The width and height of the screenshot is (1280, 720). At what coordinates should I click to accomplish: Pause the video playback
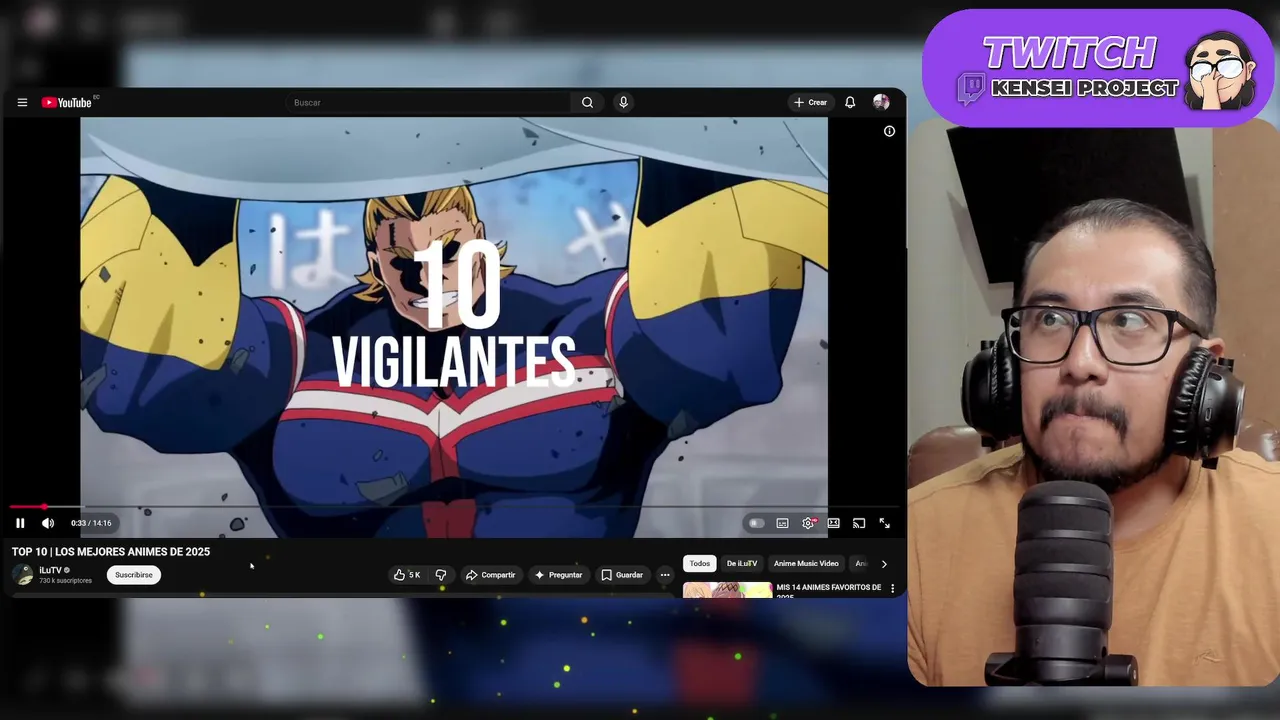[x=20, y=523]
